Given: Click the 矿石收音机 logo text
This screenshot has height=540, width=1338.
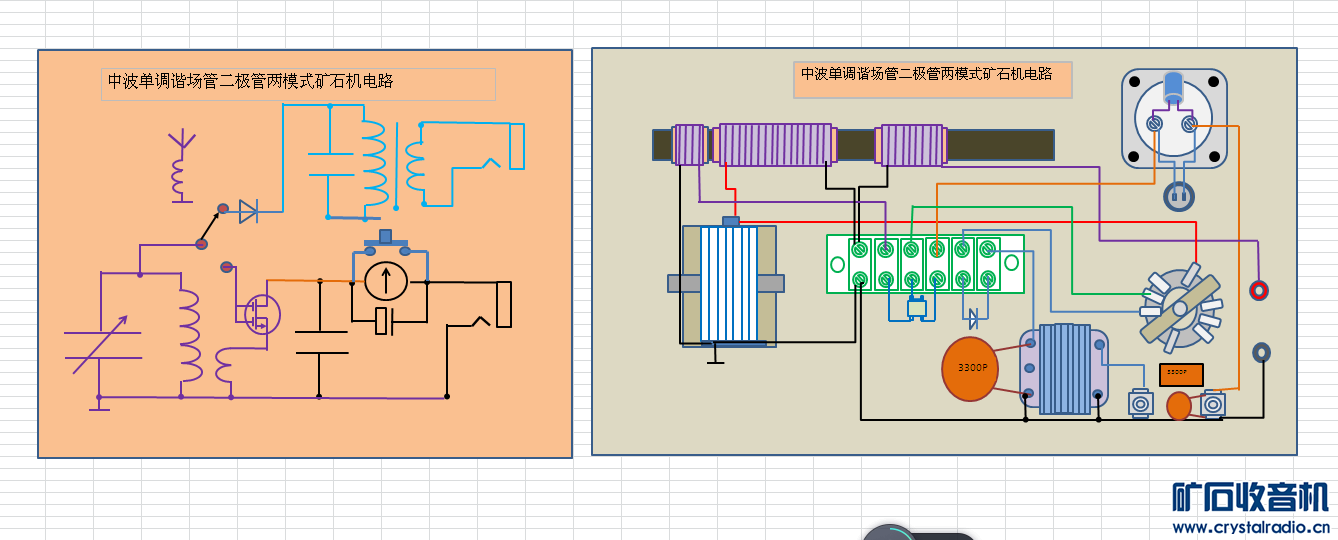Looking at the screenshot, I should pyautogui.click(x=1250, y=497).
